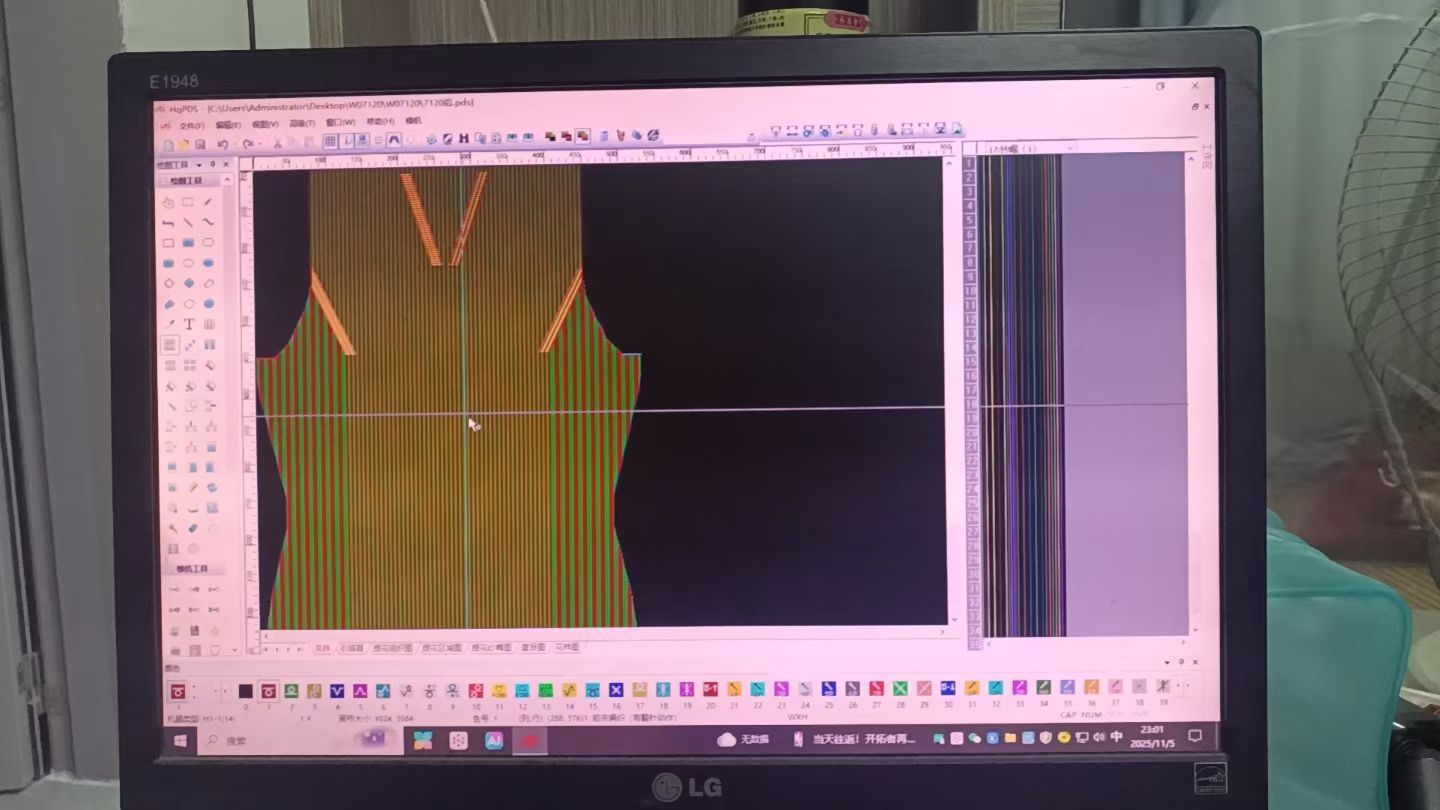The height and width of the screenshot is (810, 1440).
Task: Open the color panel options dropdown arrow
Action: (1167, 662)
